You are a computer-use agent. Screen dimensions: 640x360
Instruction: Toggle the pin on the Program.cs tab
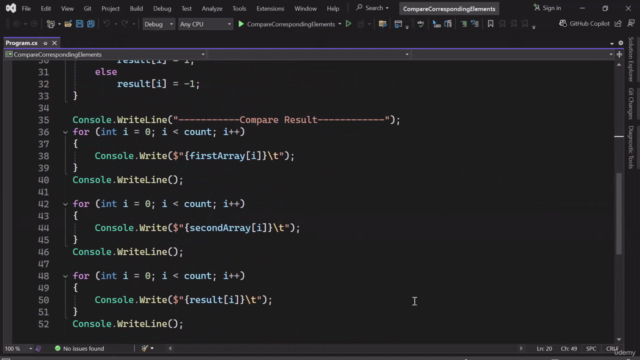point(45,43)
